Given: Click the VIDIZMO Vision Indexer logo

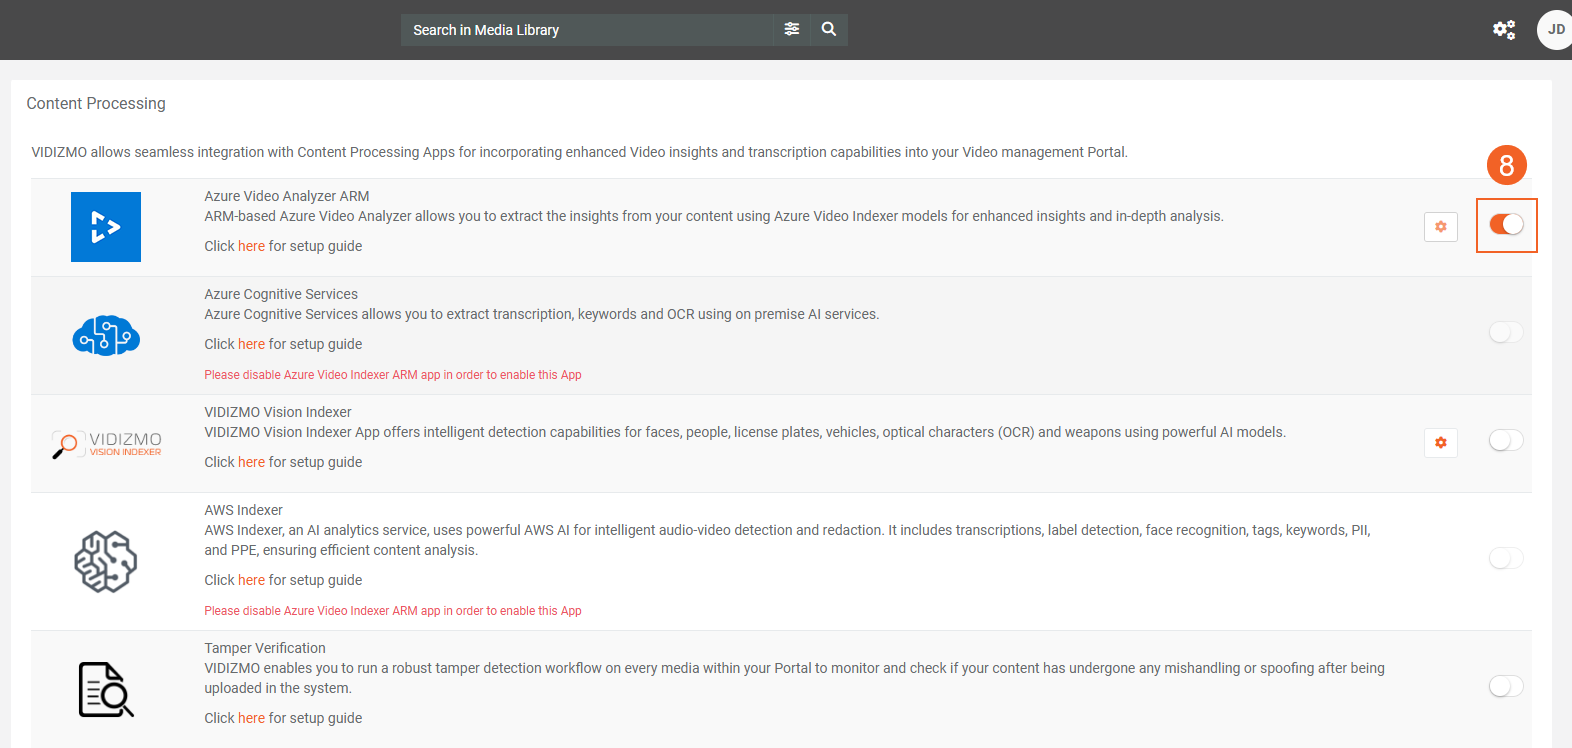Looking at the screenshot, I should [106, 444].
